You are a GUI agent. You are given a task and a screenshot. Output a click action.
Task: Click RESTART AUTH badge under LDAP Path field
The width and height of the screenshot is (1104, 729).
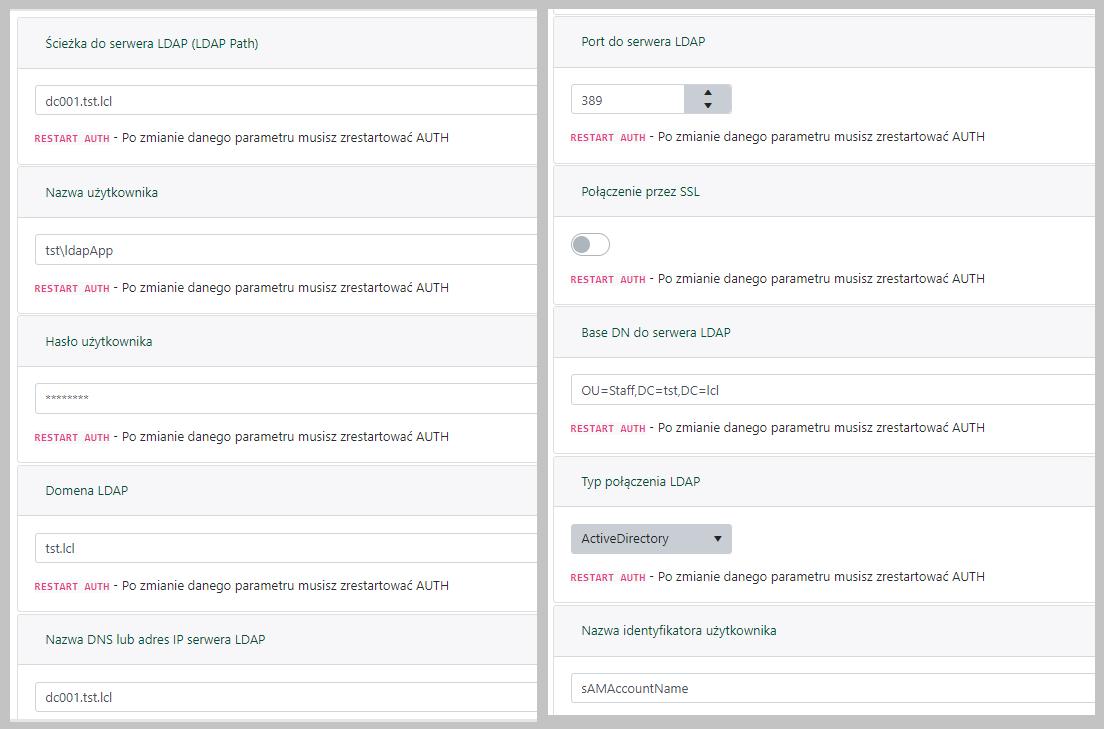[72, 138]
